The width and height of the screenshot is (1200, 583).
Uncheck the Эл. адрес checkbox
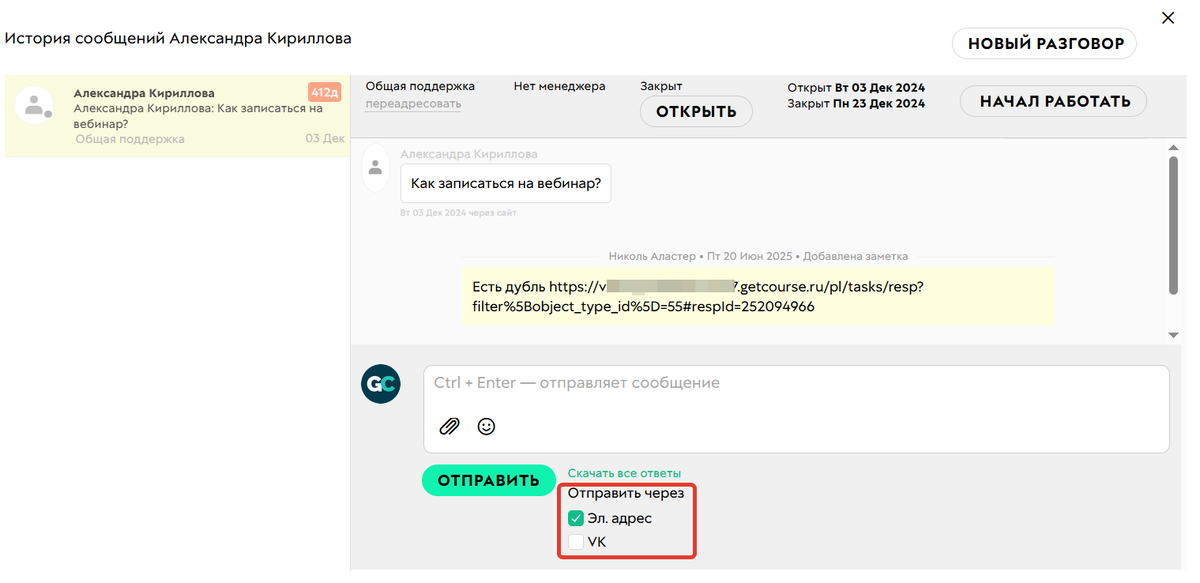[576, 518]
